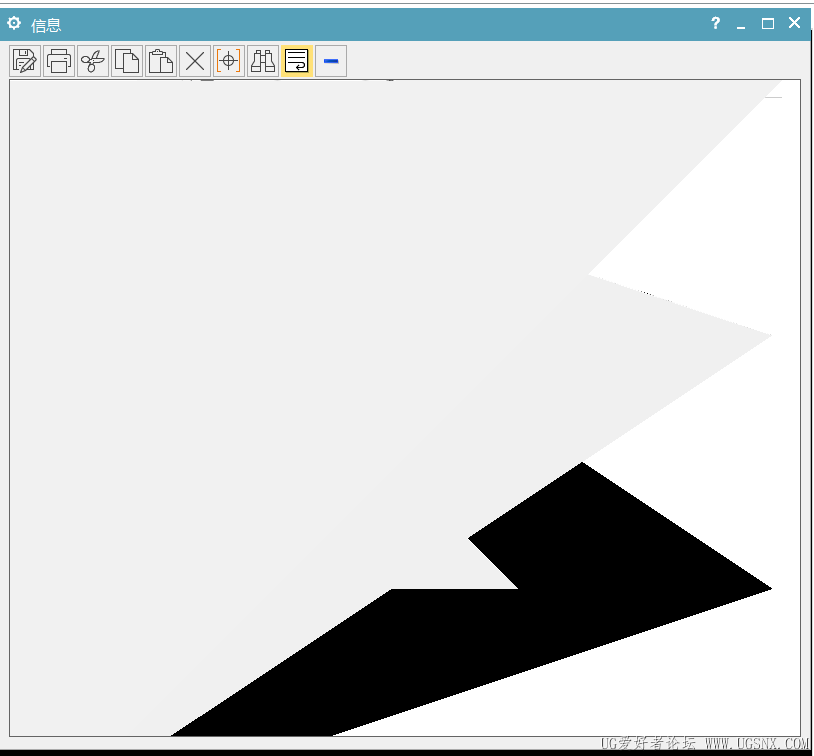Screen dimensions: 814x756
Task: Click the Paste clipboard icon
Action: pos(161,61)
